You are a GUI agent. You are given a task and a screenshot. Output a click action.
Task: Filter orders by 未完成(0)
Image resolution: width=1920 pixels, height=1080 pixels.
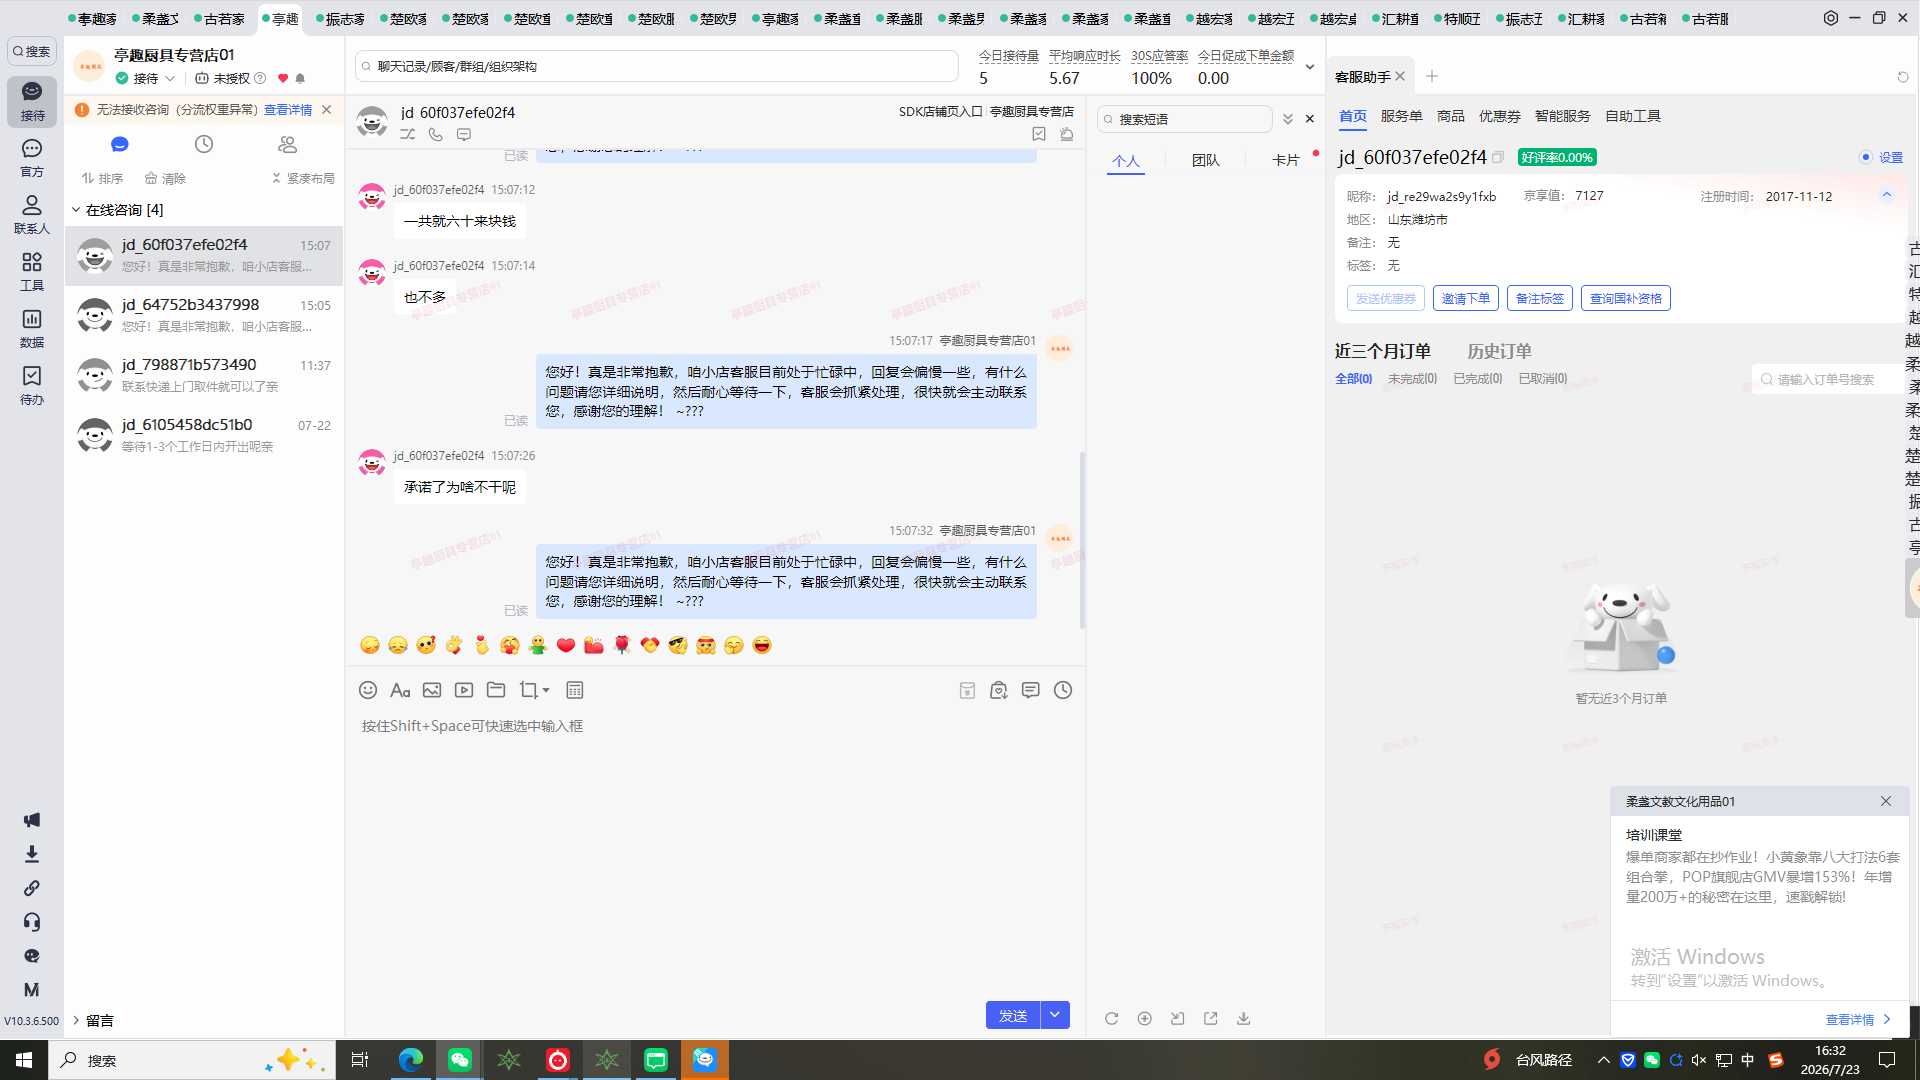coord(1413,379)
